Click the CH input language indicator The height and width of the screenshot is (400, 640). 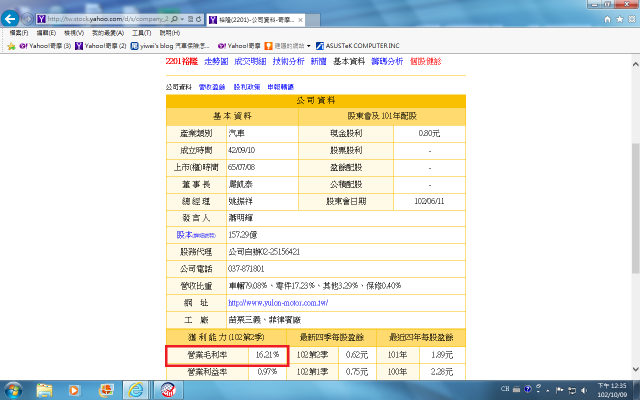(505, 389)
